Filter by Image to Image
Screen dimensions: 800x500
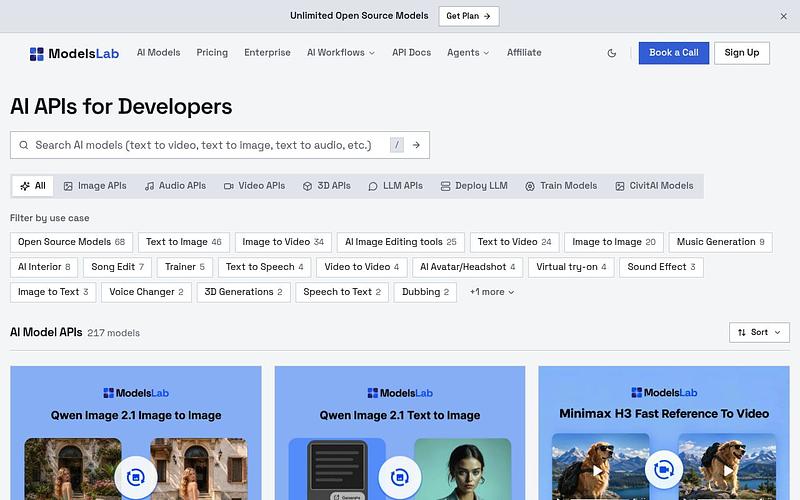pyautogui.click(x=614, y=242)
